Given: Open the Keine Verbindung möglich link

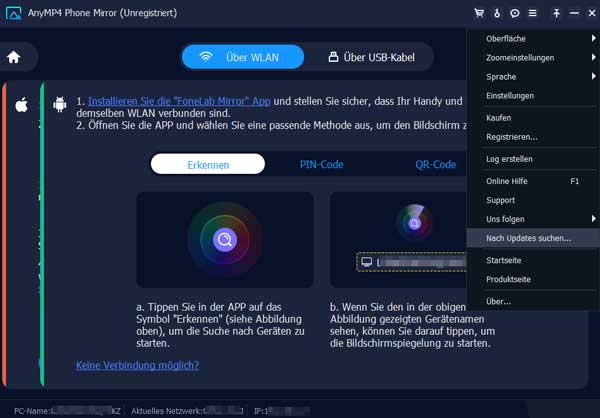Looking at the screenshot, I should click(x=137, y=365).
